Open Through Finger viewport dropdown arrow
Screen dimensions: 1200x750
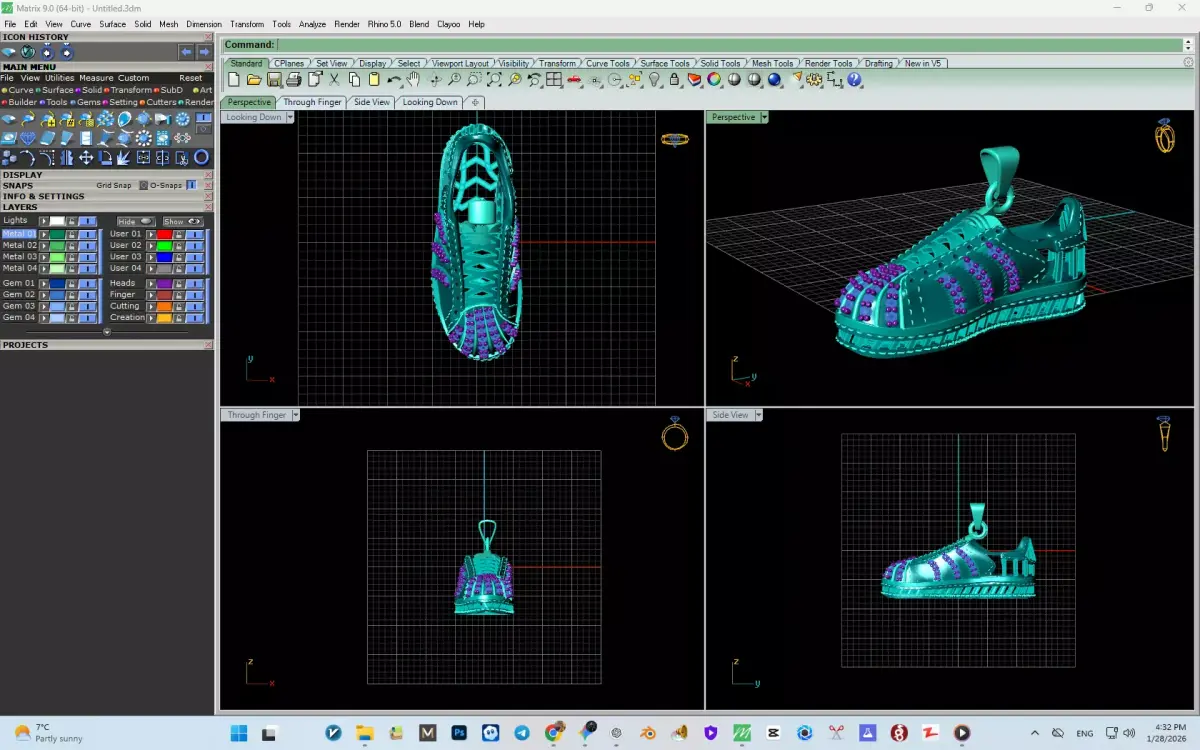tap(296, 415)
